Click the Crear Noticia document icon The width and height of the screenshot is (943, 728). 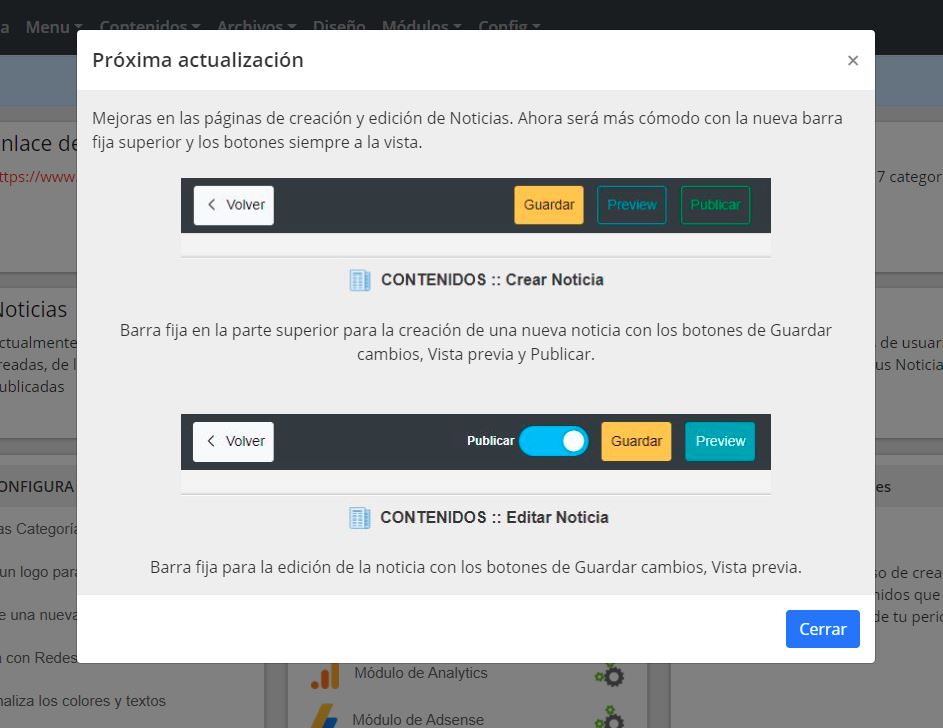coord(360,280)
